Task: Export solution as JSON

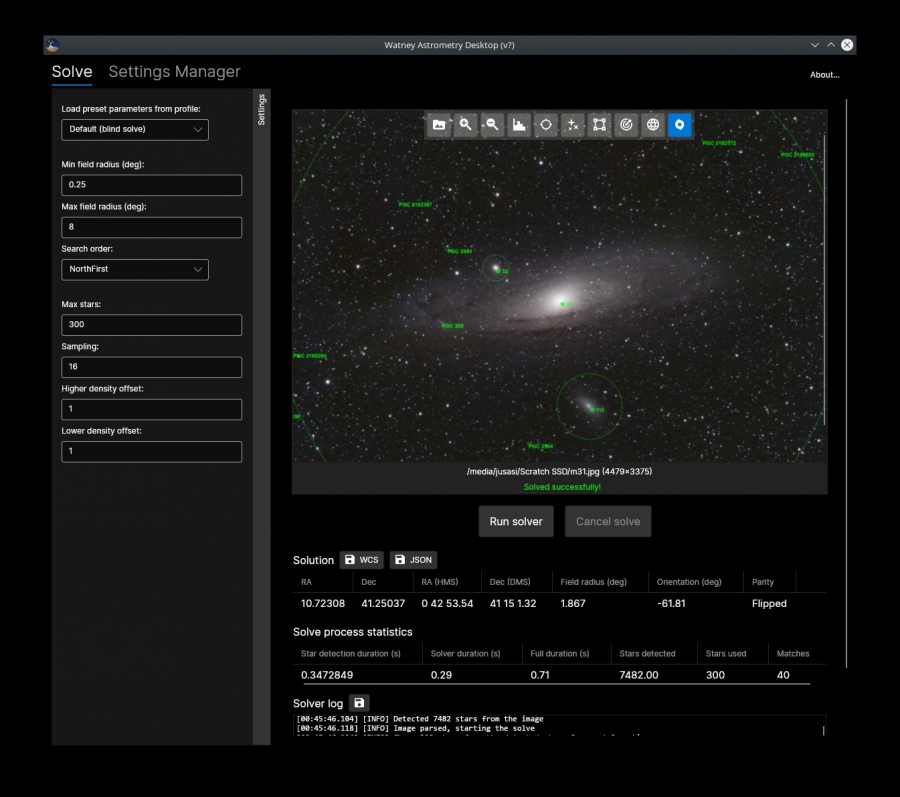Action: coord(413,560)
